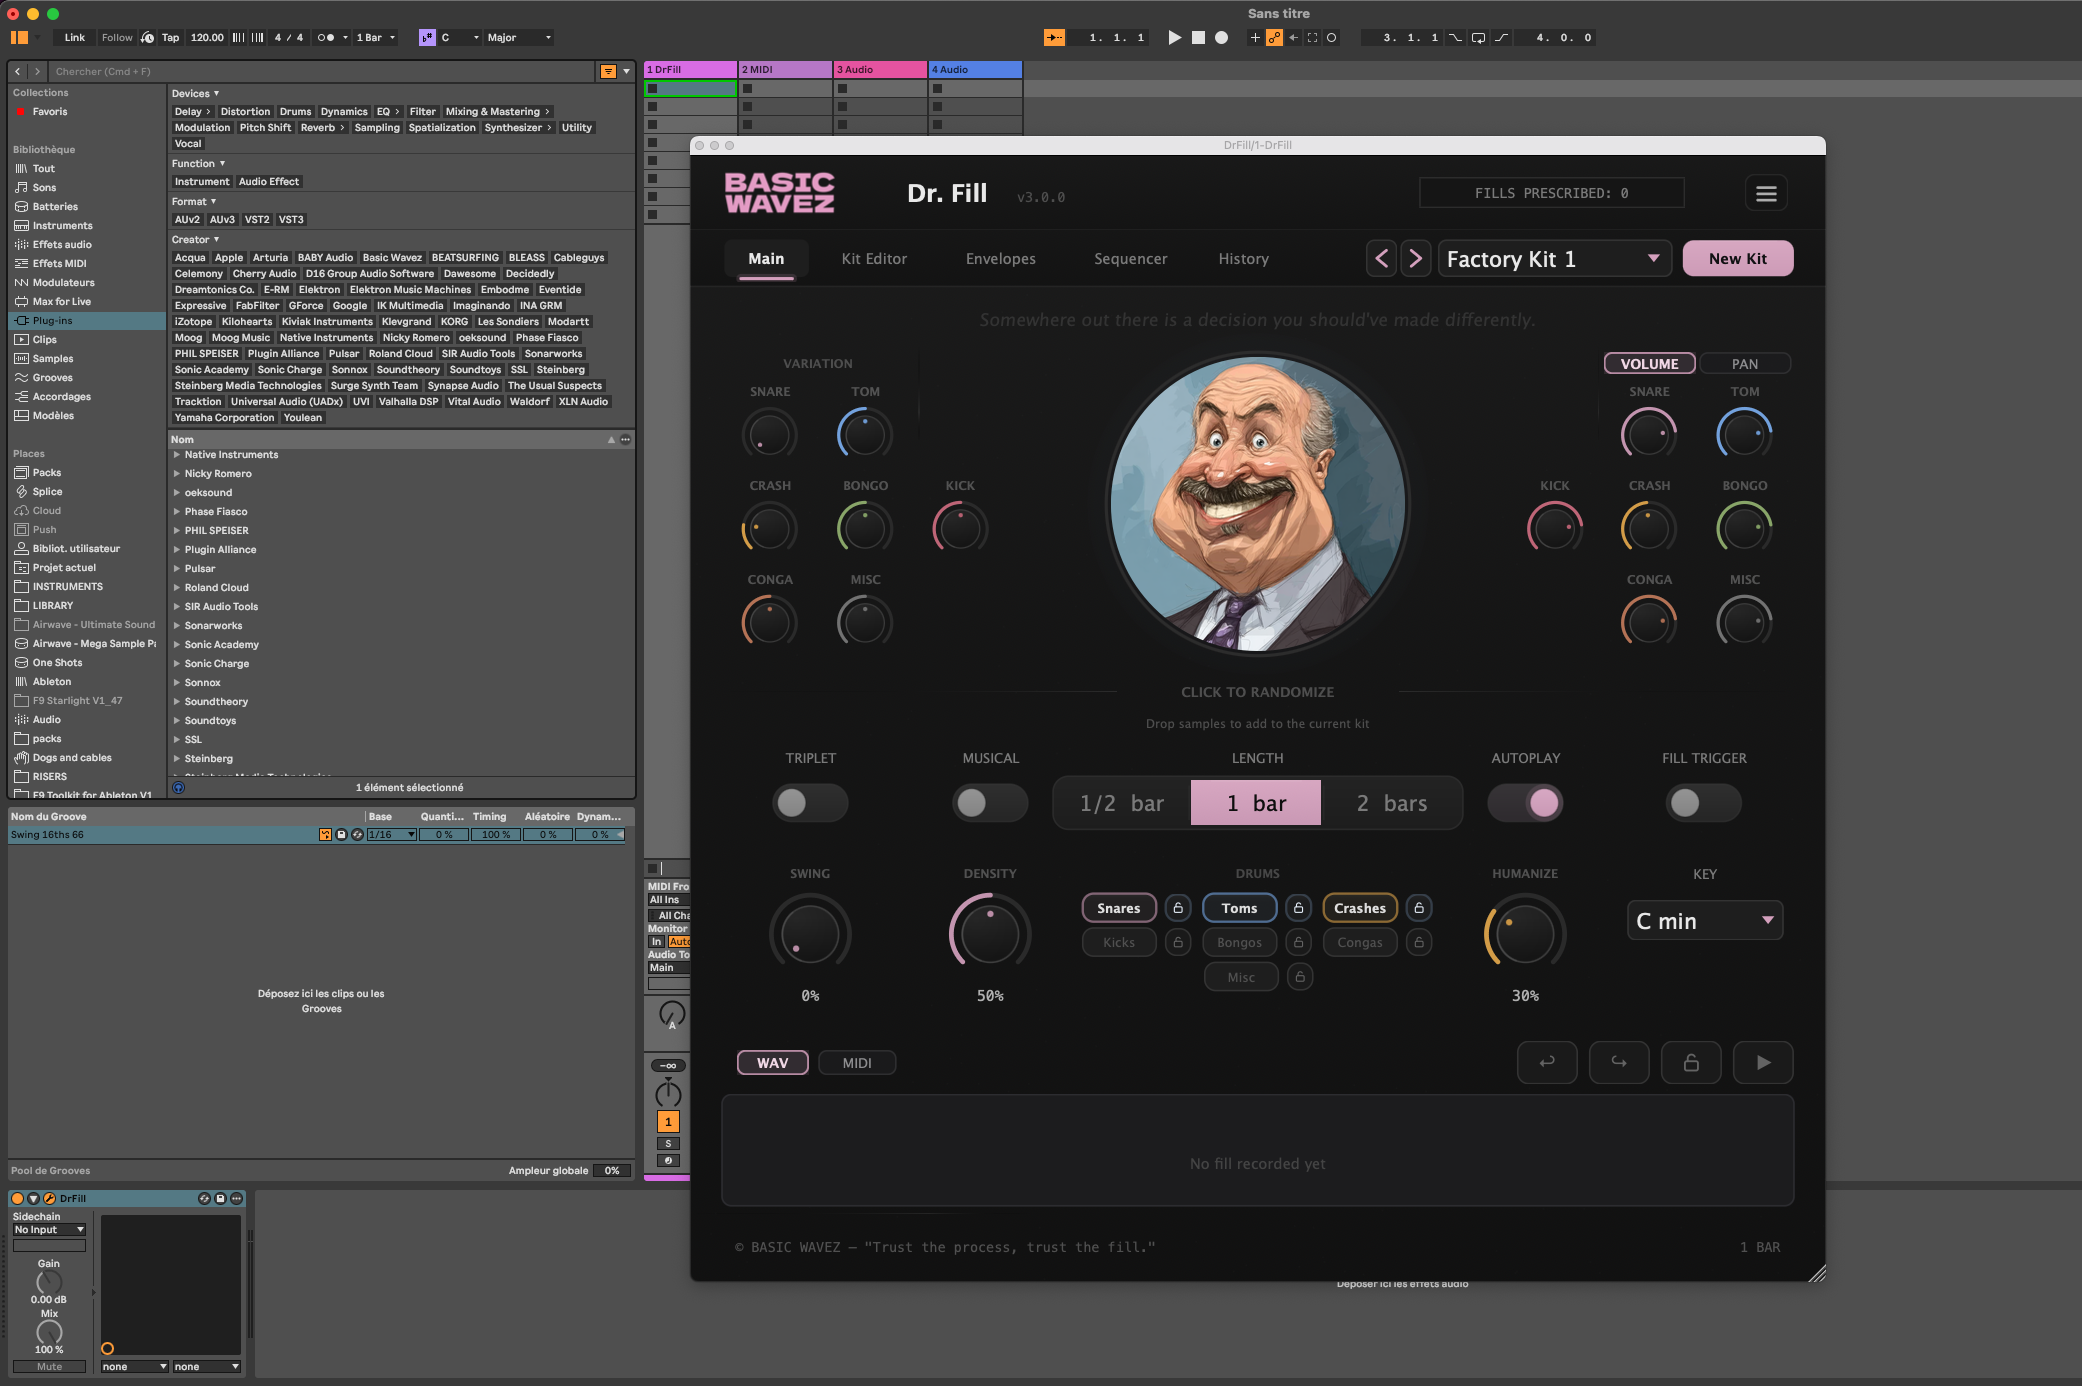Open Dr. Fill hamburger menu
The height and width of the screenshot is (1386, 2082).
1766,193
